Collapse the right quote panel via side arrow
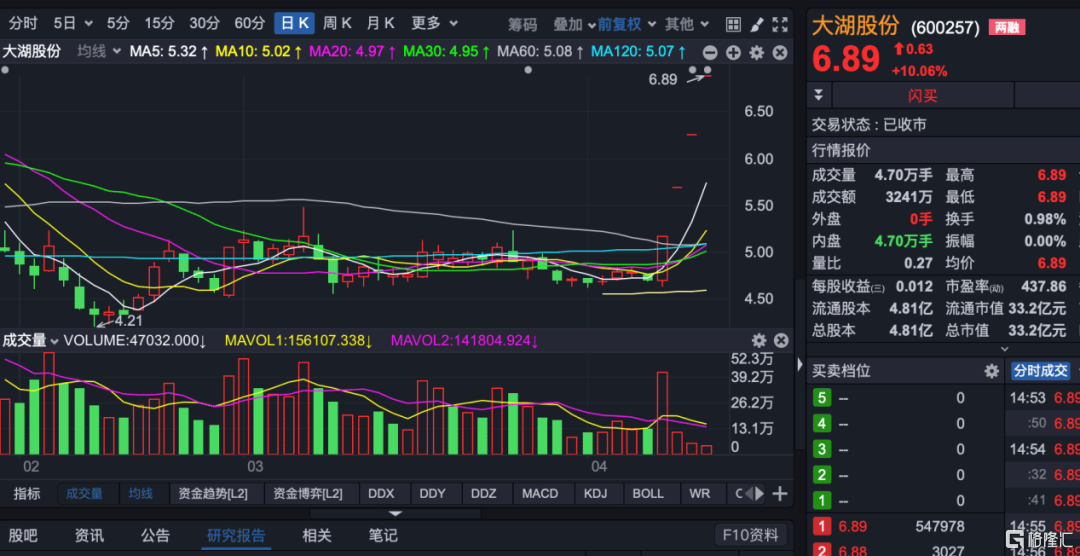Image resolution: width=1080 pixels, height=556 pixels. point(800,364)
